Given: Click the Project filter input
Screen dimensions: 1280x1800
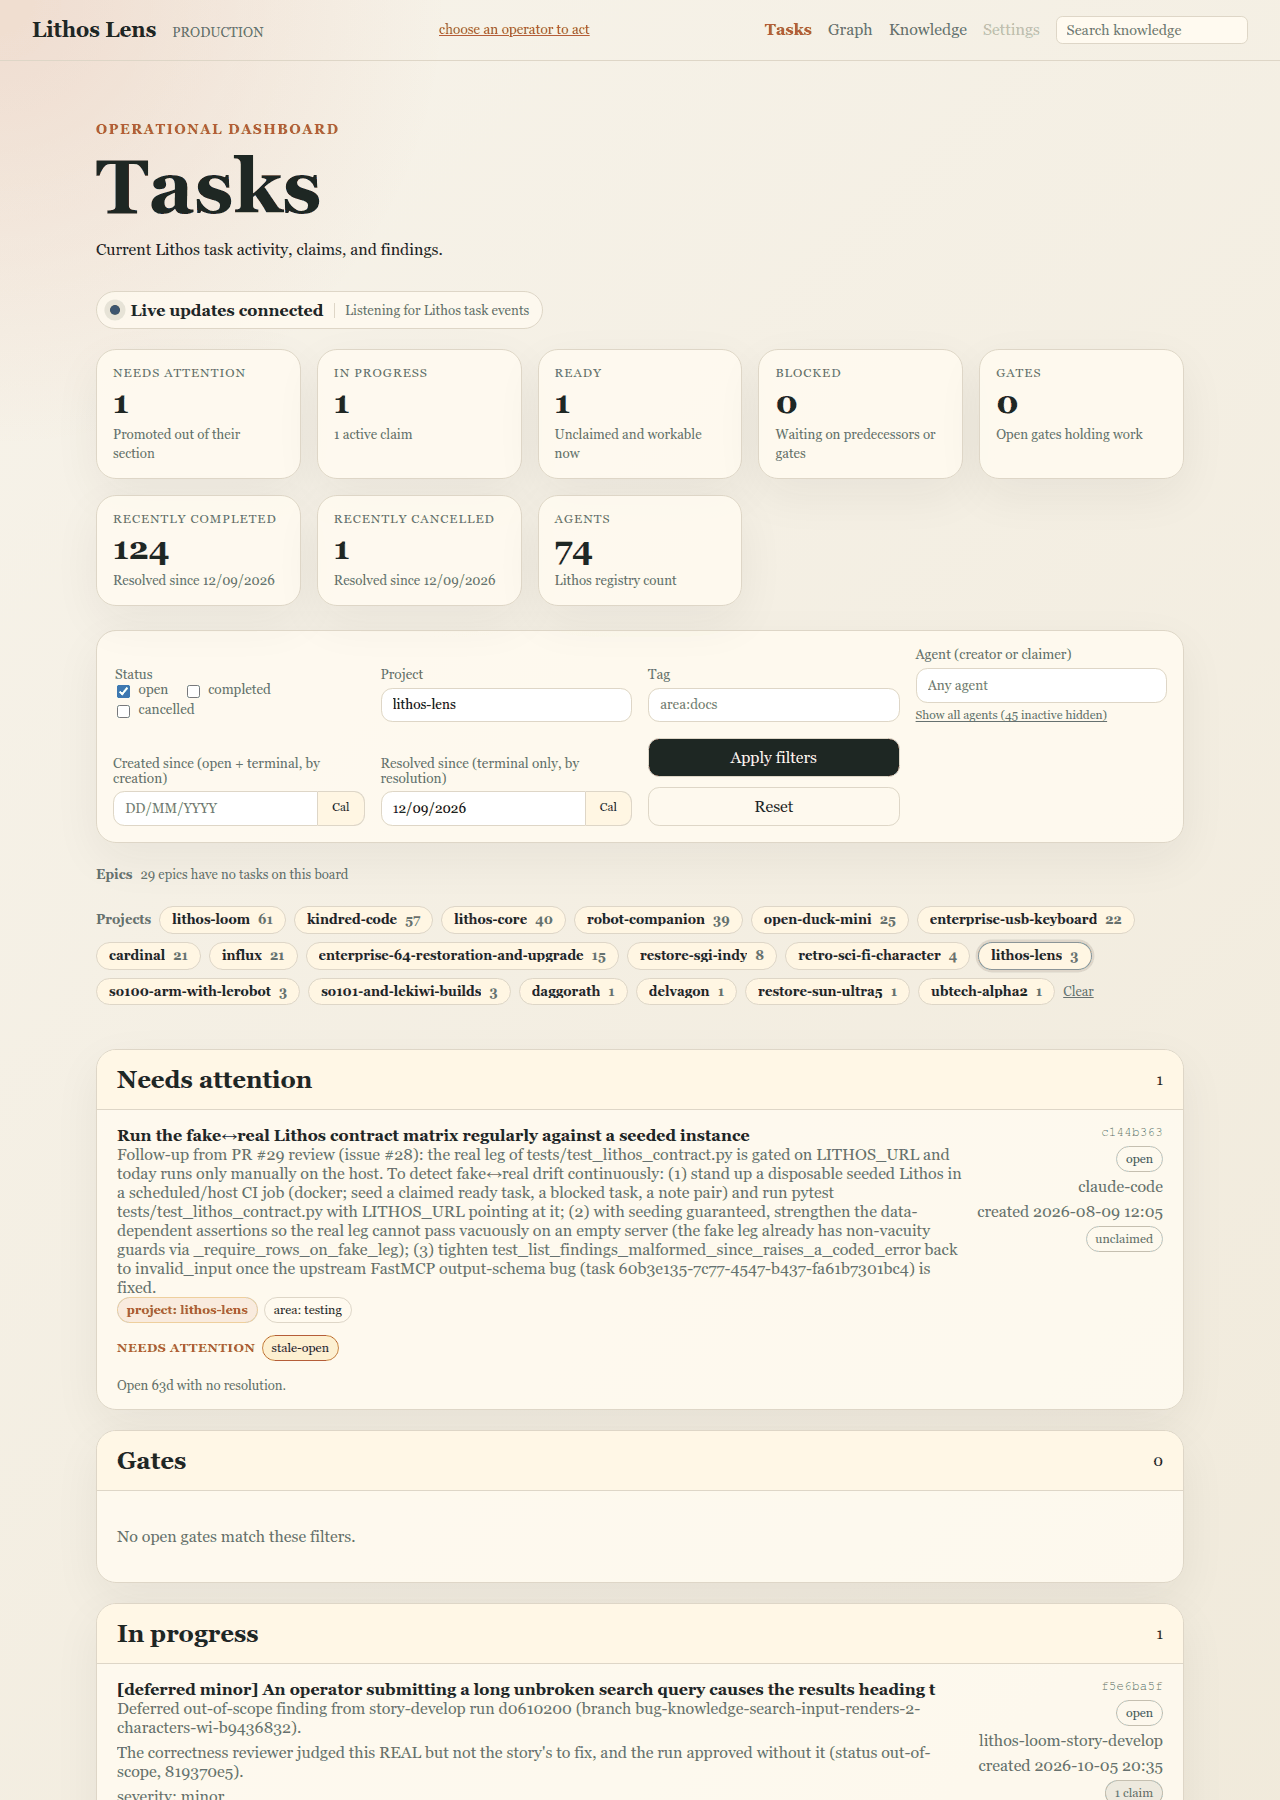Looking at the screenshot, I should click(506, 705).
